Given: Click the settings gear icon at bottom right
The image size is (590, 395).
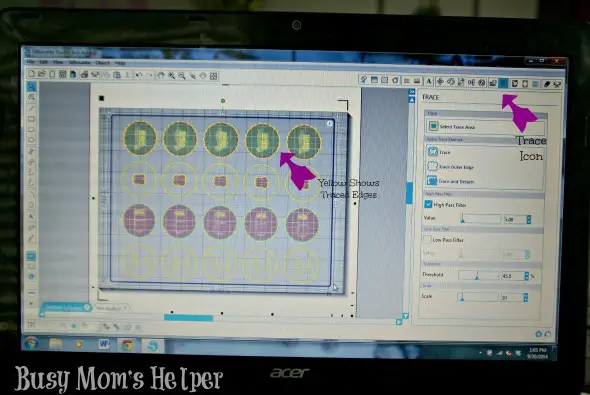Looking at the screenshot, I should pos(538,334).
